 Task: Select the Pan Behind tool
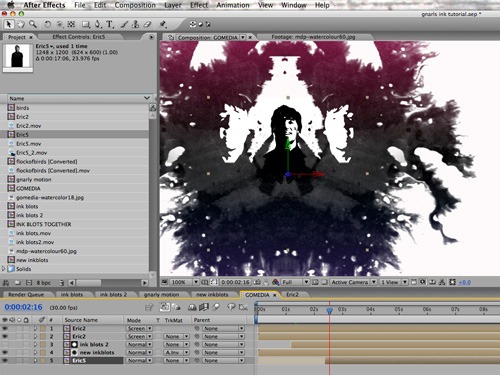tap(71, 24)
